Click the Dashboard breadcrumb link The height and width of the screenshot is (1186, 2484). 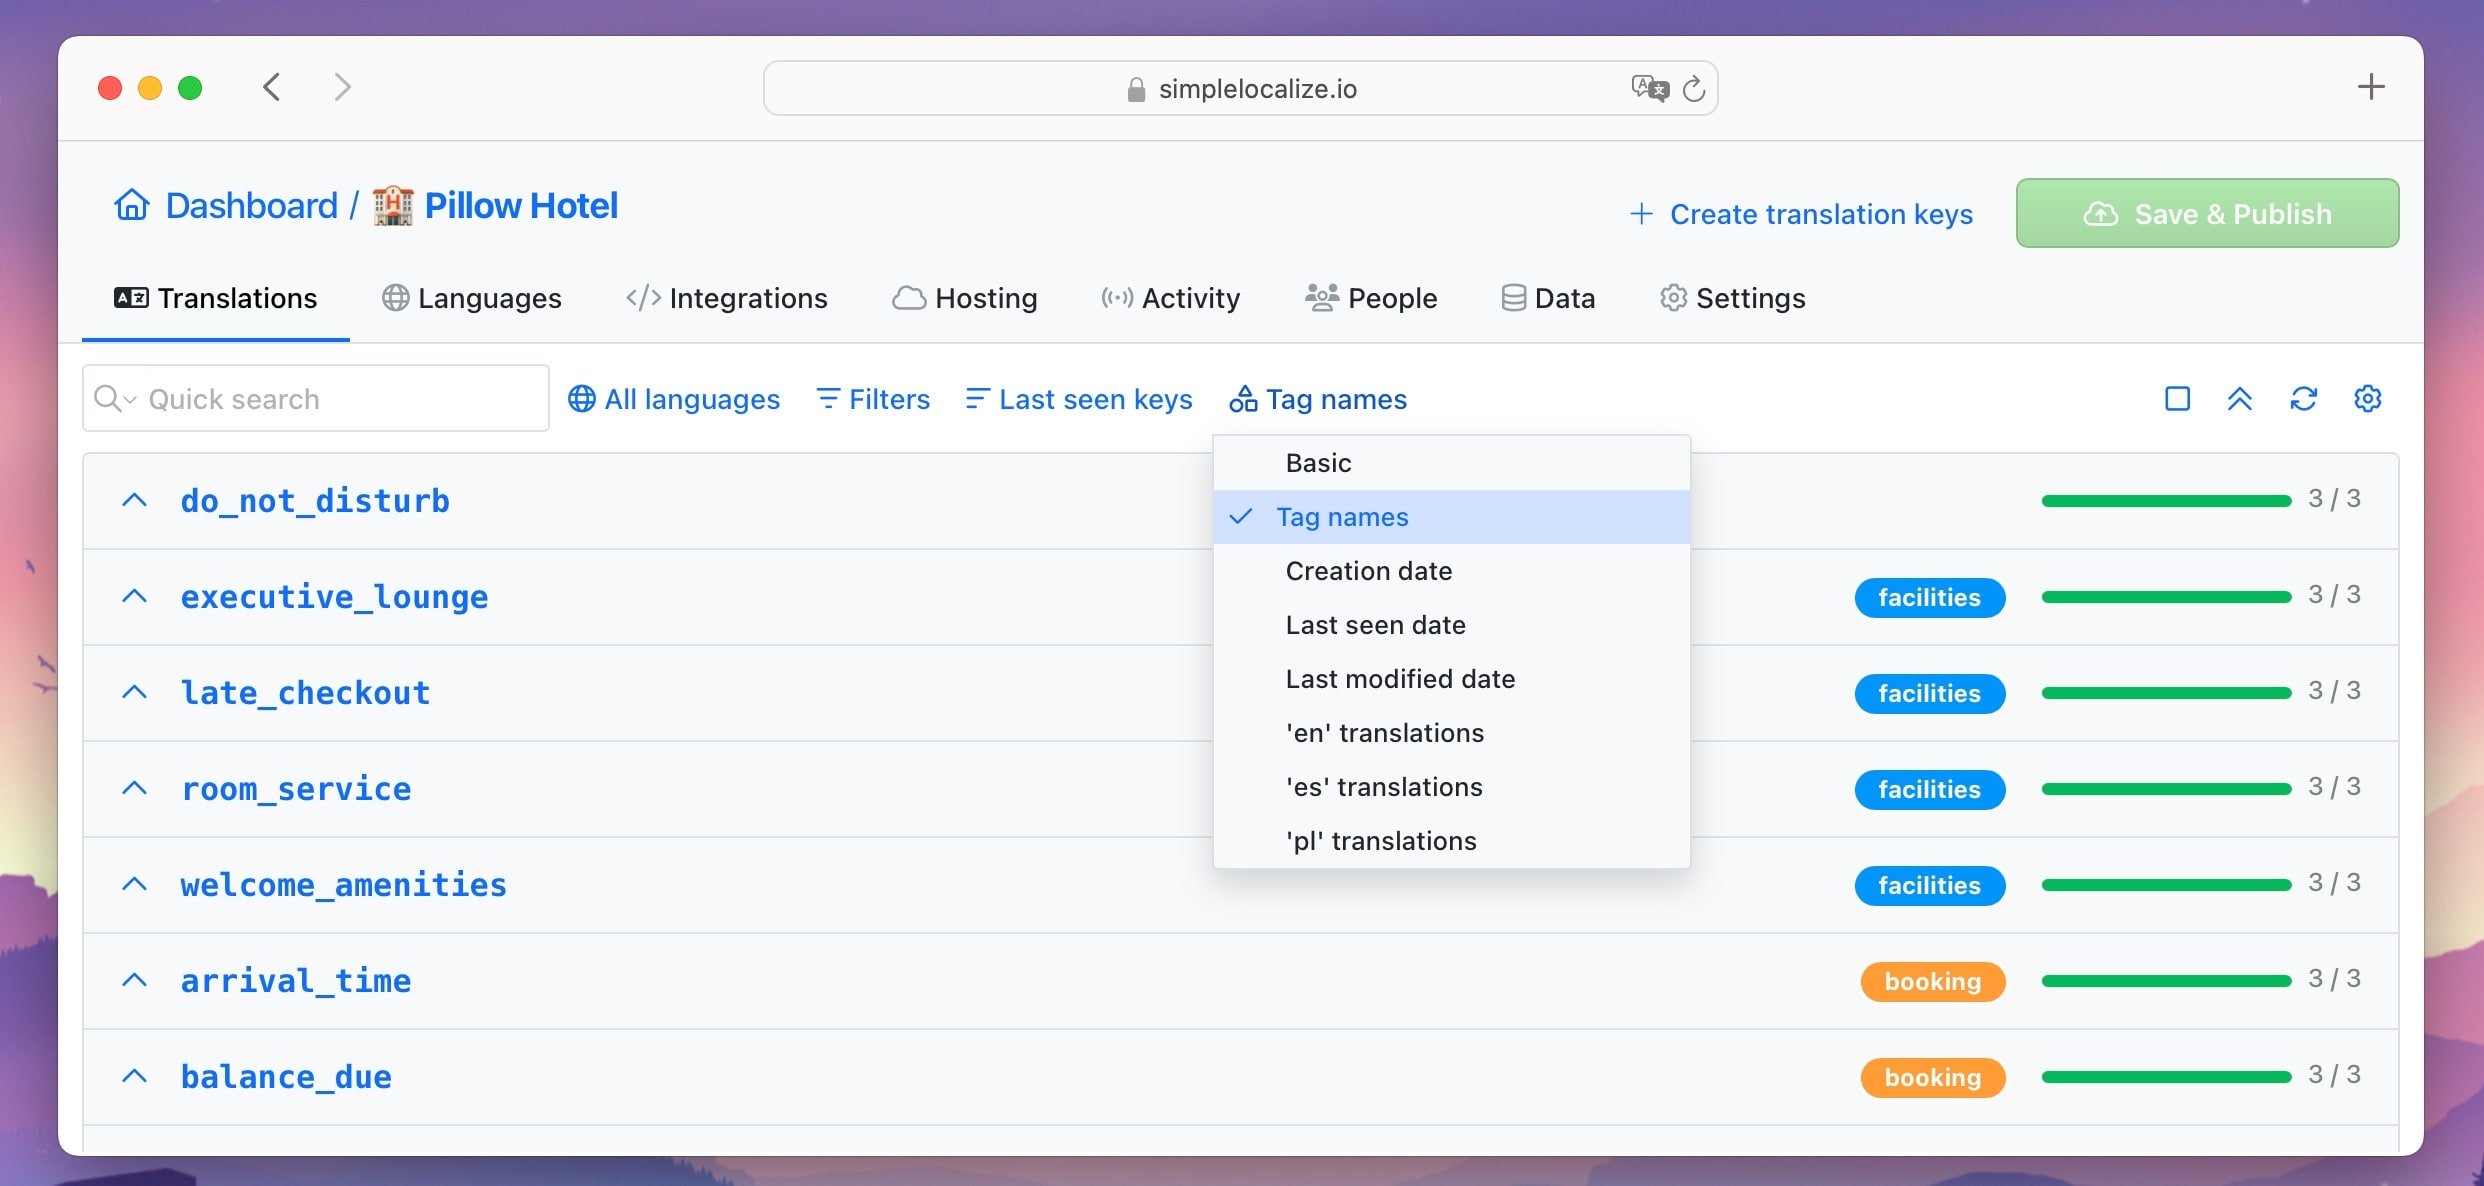252,205
